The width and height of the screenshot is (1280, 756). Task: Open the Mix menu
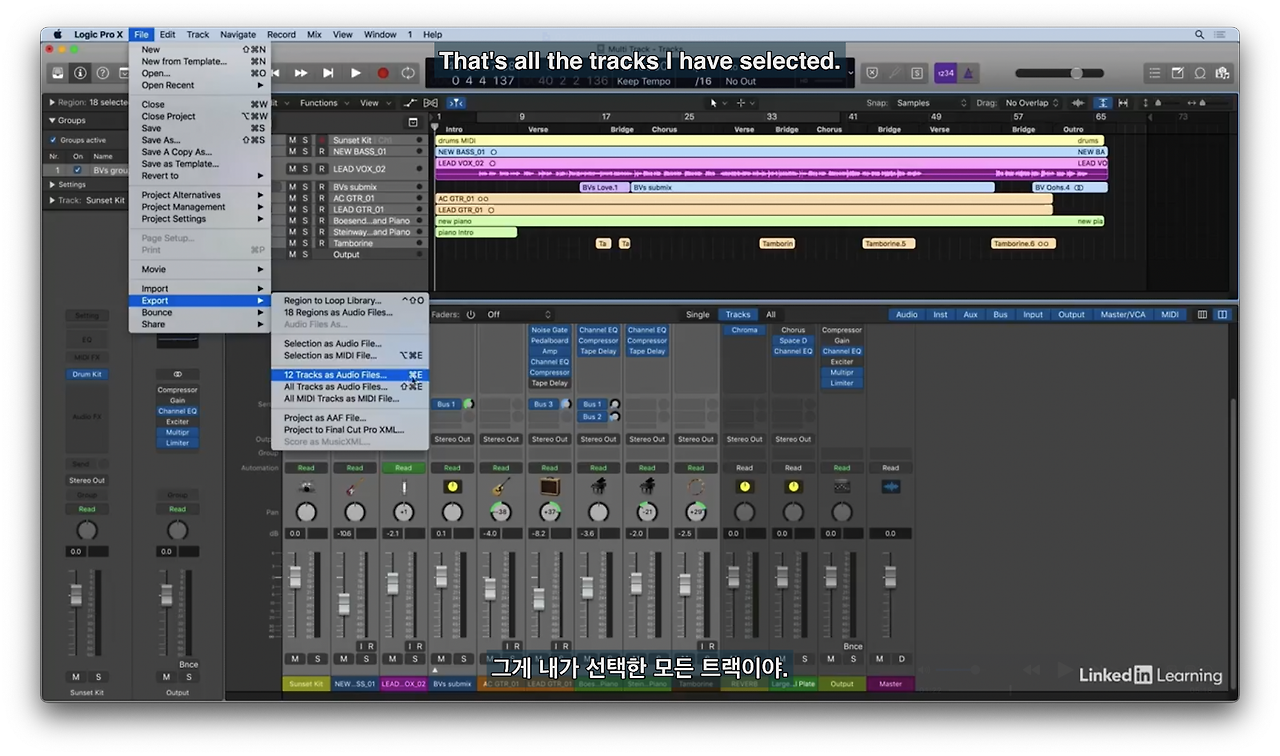(314, 34)
